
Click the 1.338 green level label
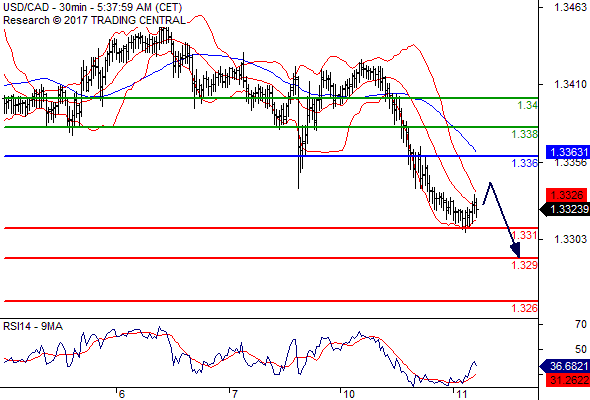pos(525,134)
